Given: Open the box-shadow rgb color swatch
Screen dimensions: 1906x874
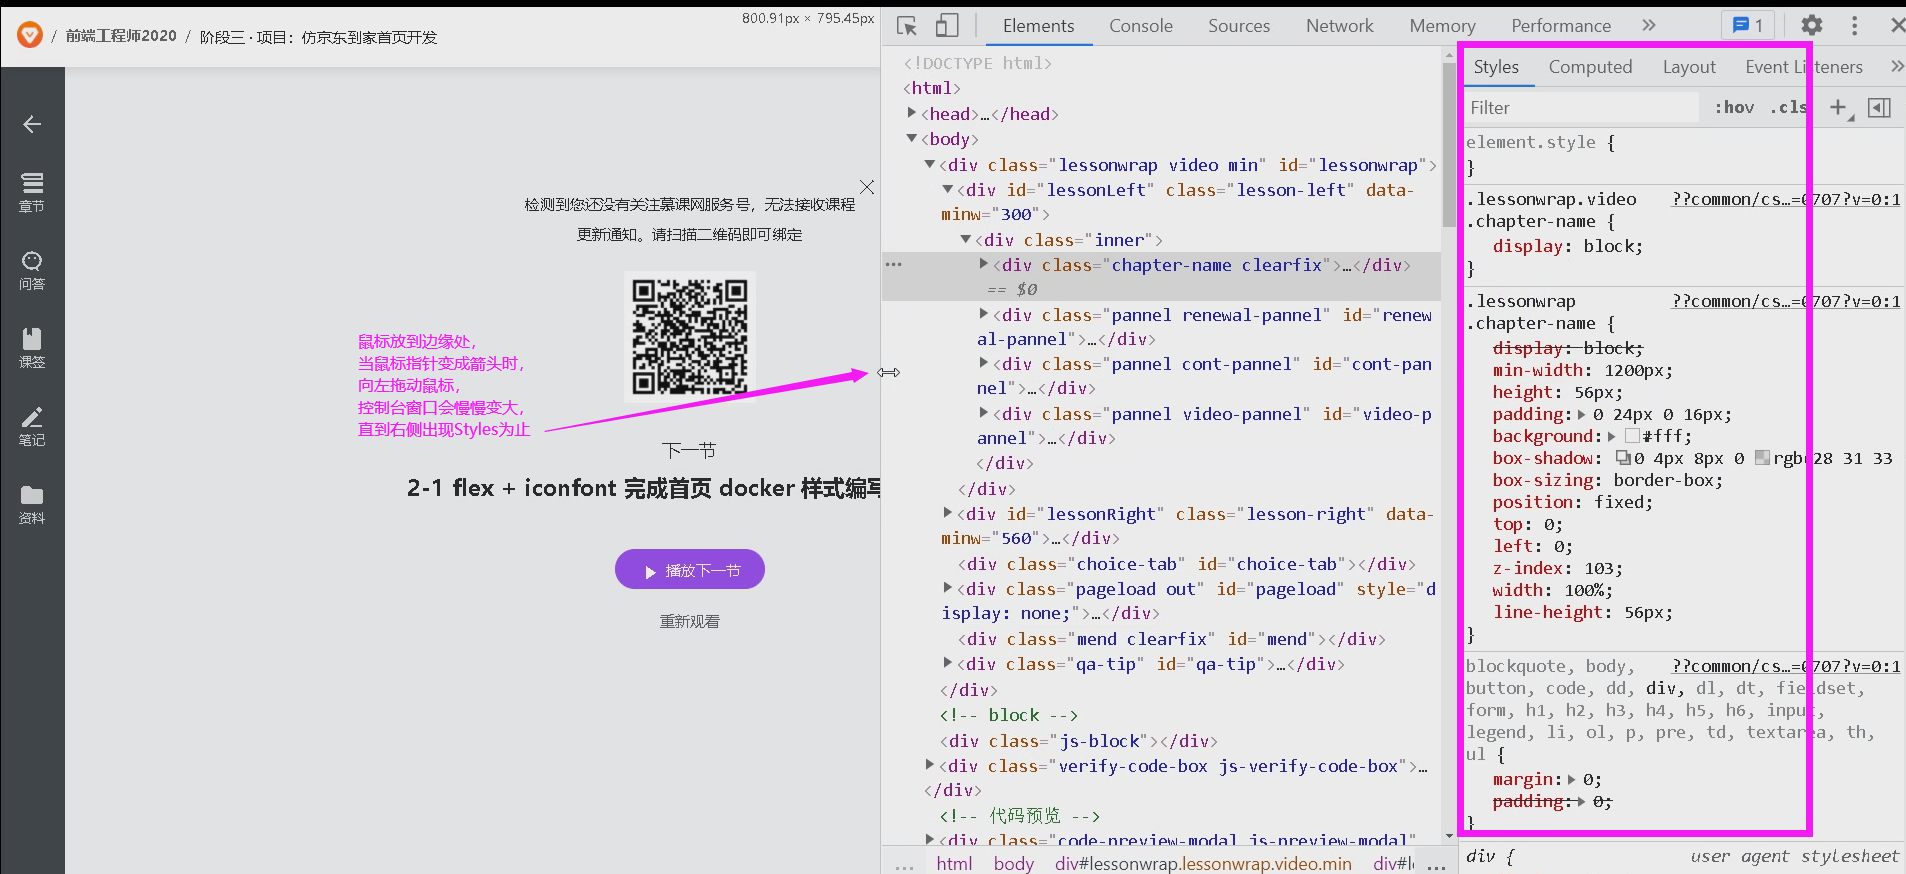Looking at the screenshot, I should pyautogui.click(x=1762, y=458).
